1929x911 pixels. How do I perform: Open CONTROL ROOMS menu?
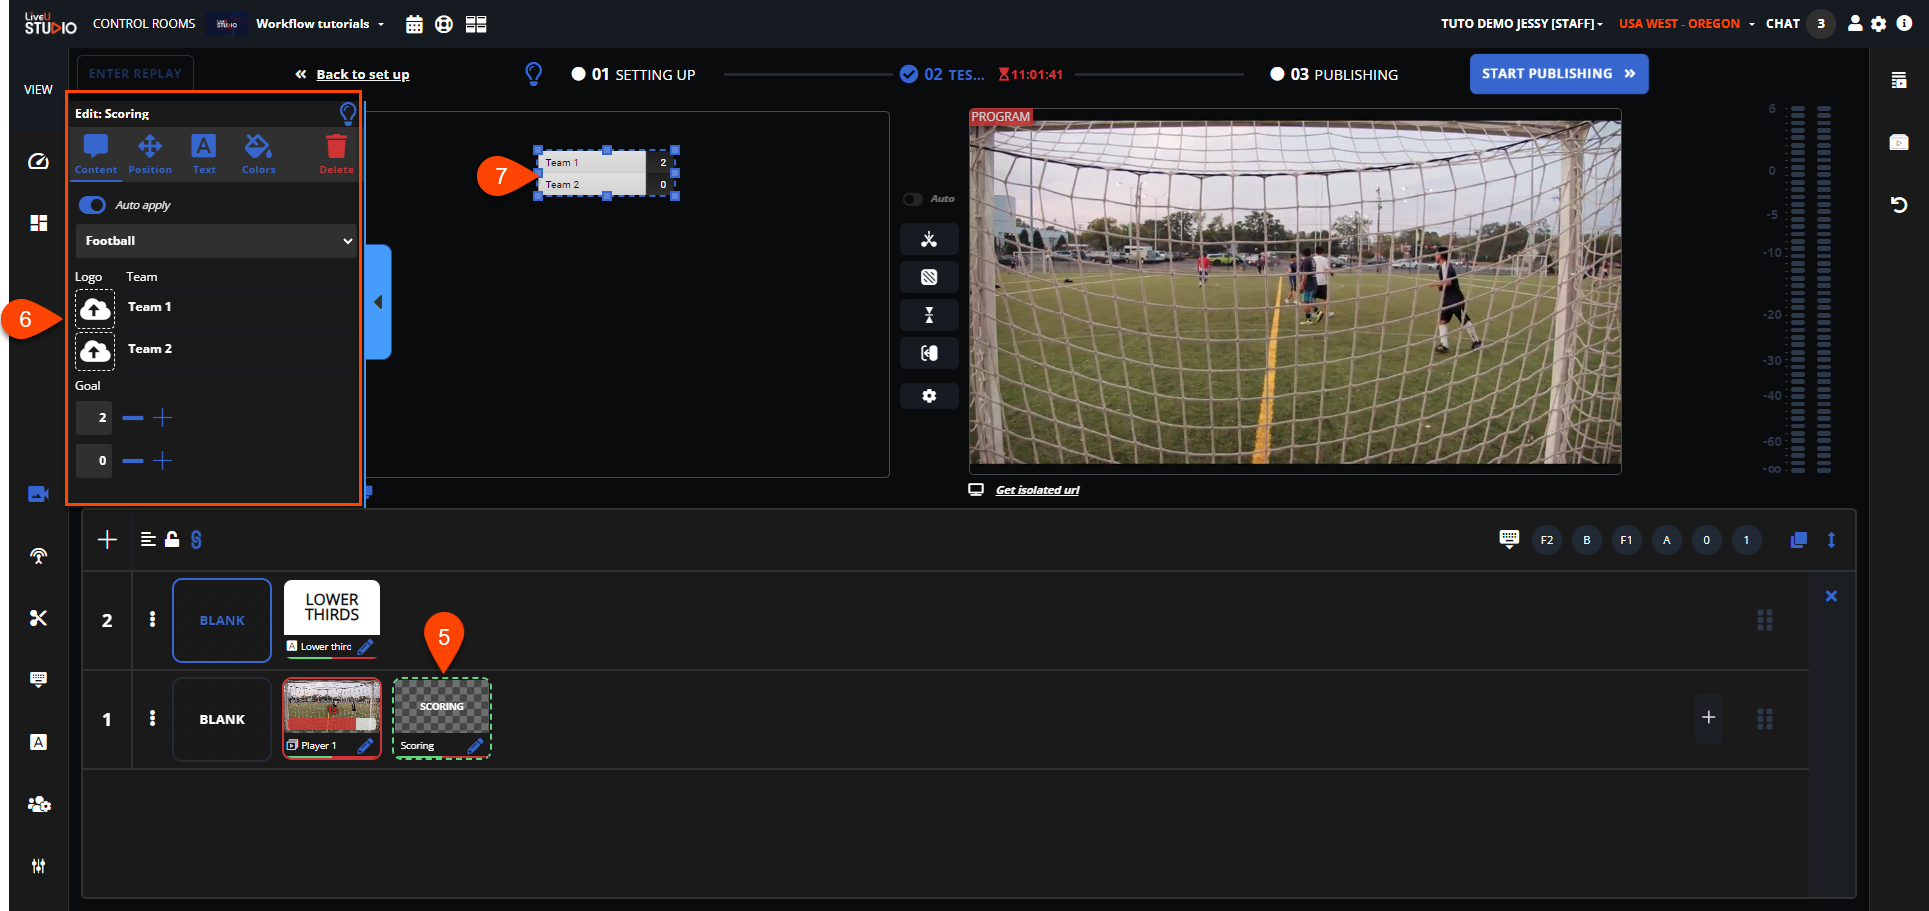tap(144, 24)
